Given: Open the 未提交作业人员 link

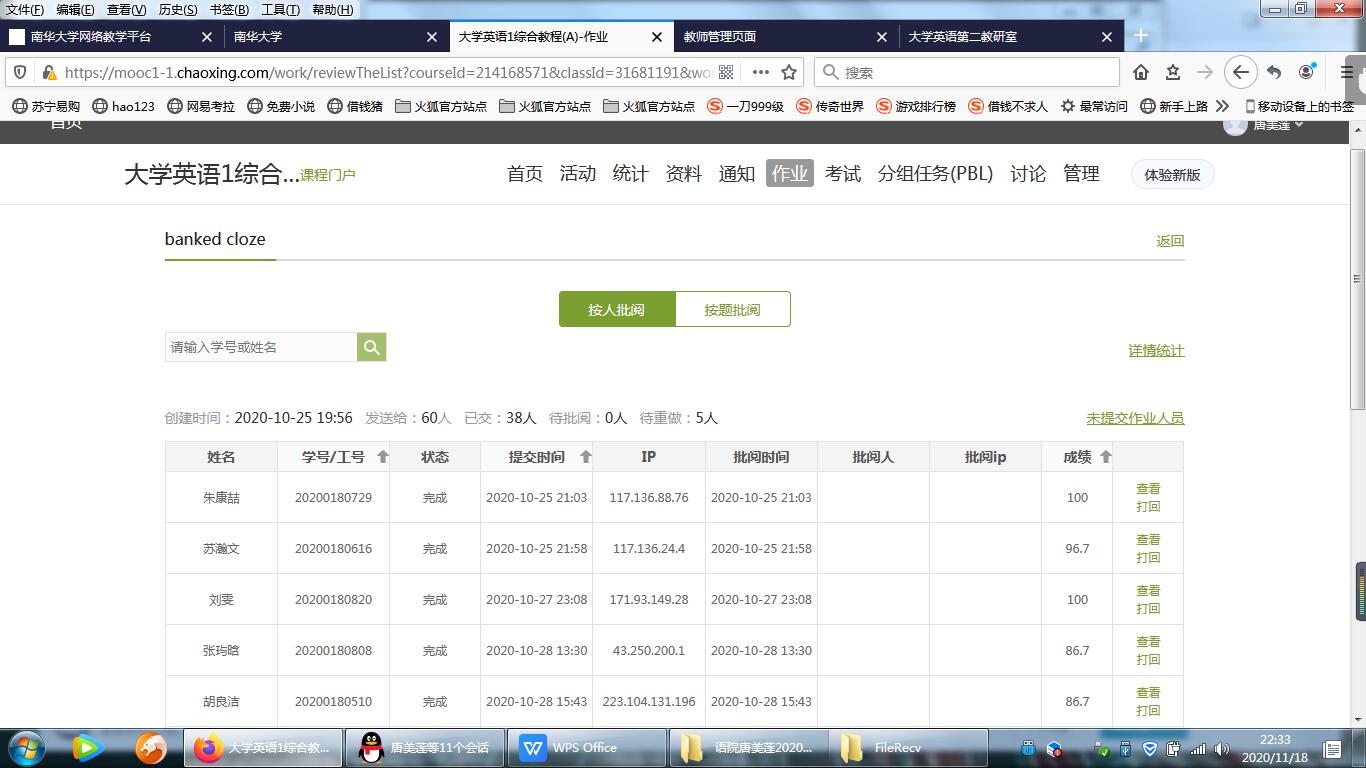Looking at the screenshot, I should 1135,418.
